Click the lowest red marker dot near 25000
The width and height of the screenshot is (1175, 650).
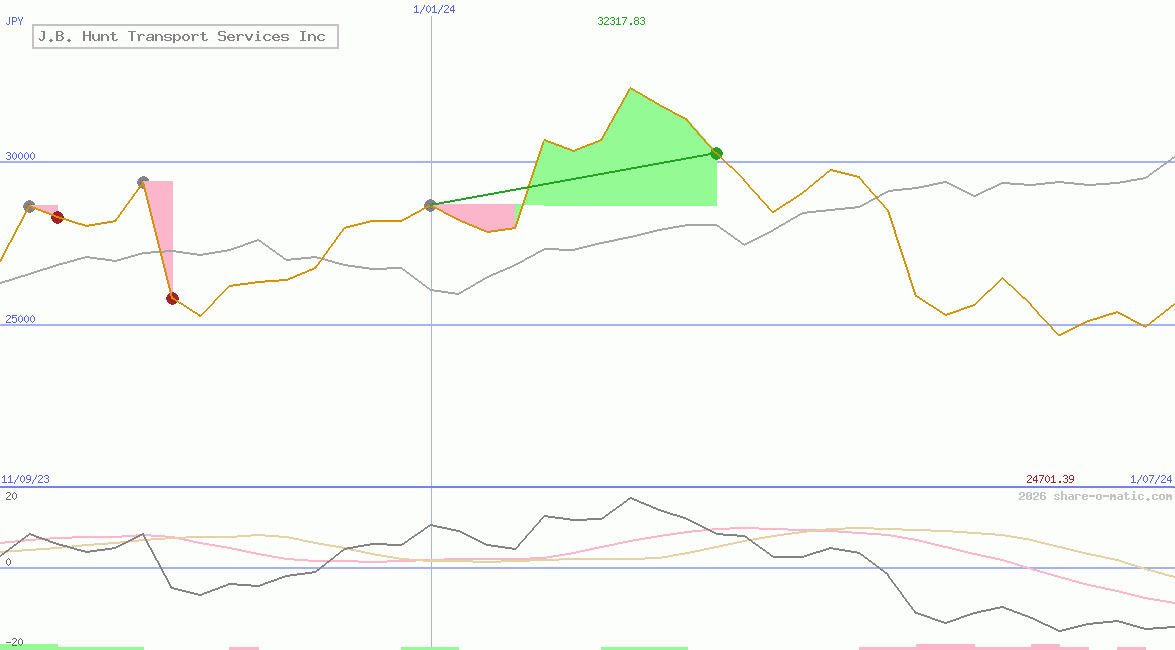click(x=172, y=298)
